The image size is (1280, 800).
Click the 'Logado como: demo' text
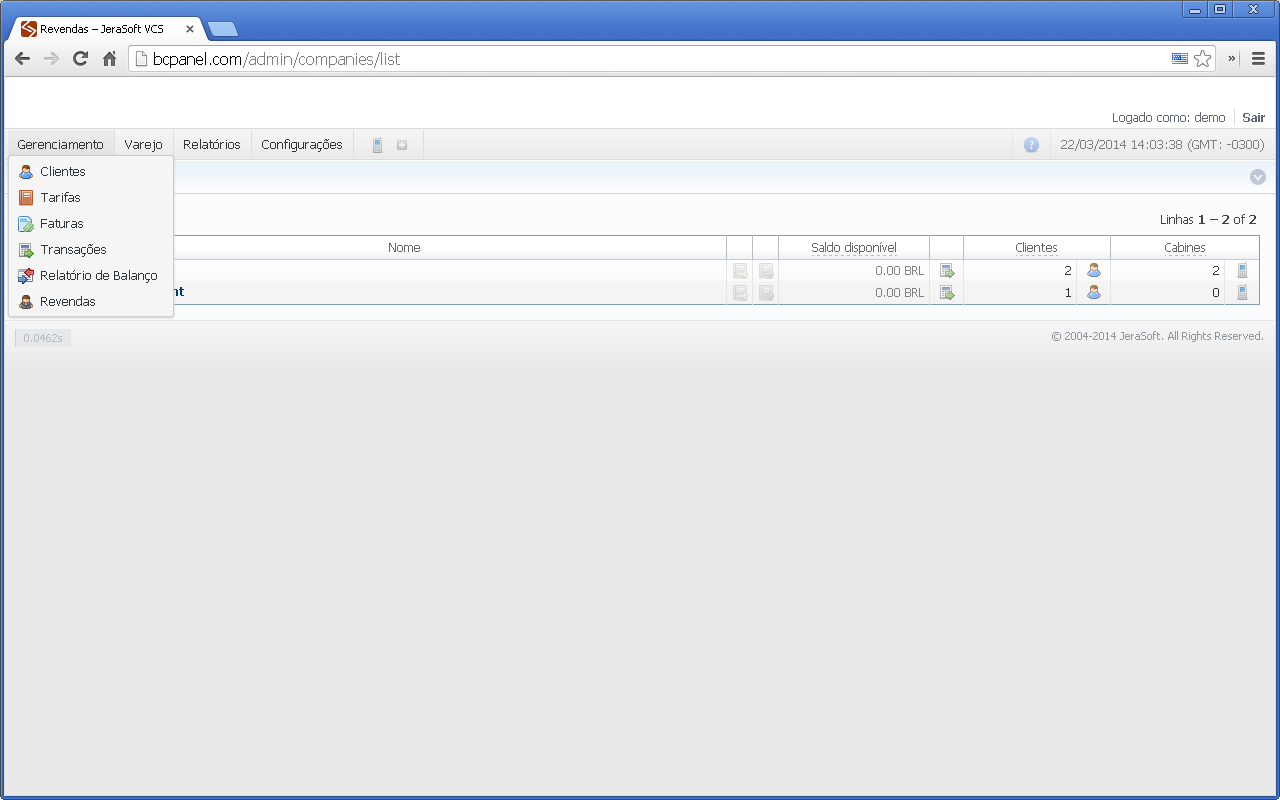click(1168, 117)
